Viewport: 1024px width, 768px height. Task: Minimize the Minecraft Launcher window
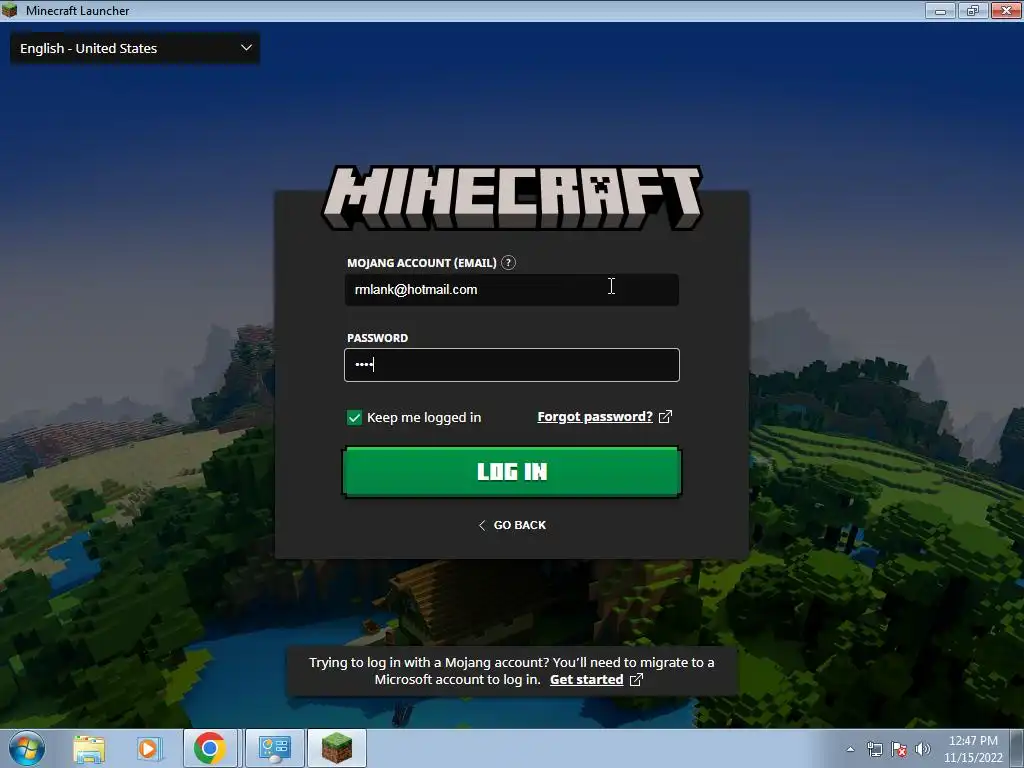(940, 10)
